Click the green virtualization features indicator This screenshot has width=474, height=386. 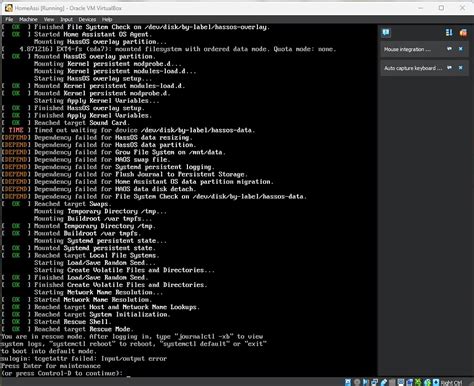[418, 382]
